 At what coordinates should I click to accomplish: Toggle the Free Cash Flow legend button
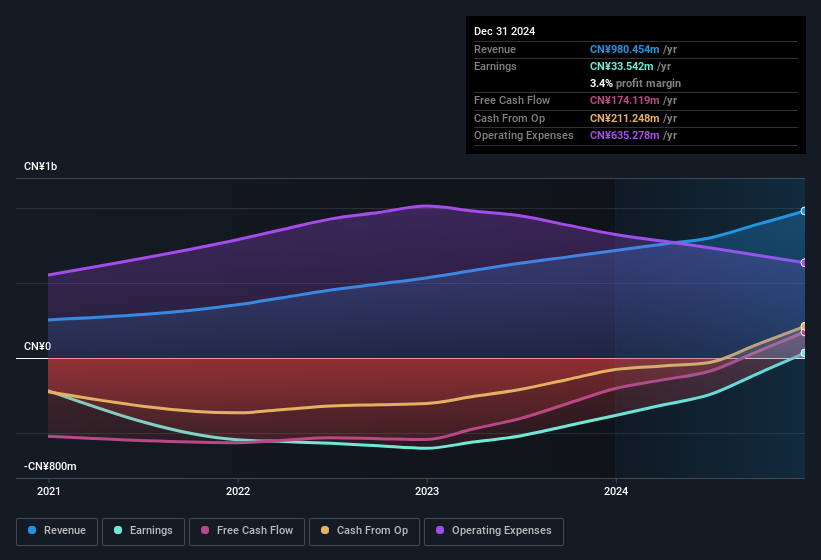click(x=247, y=532)
